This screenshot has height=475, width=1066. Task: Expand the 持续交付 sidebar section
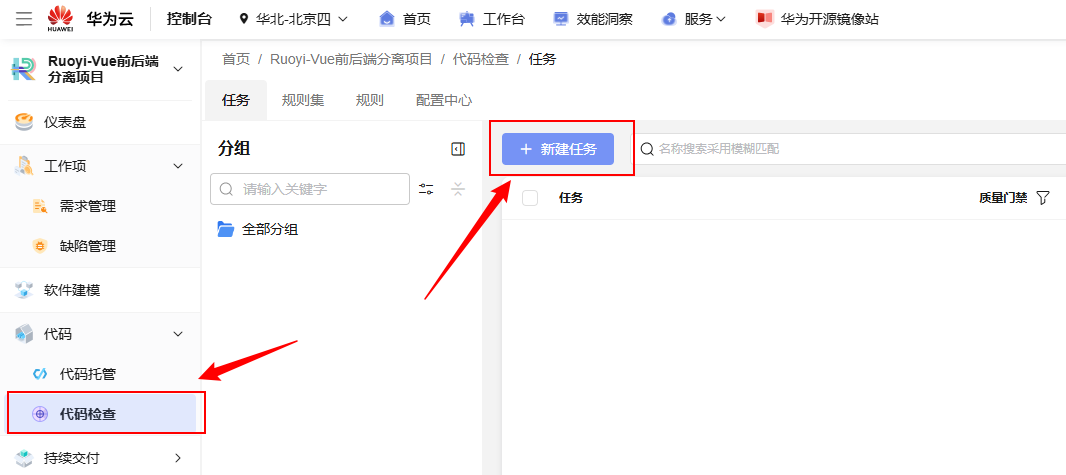[178, 457]
